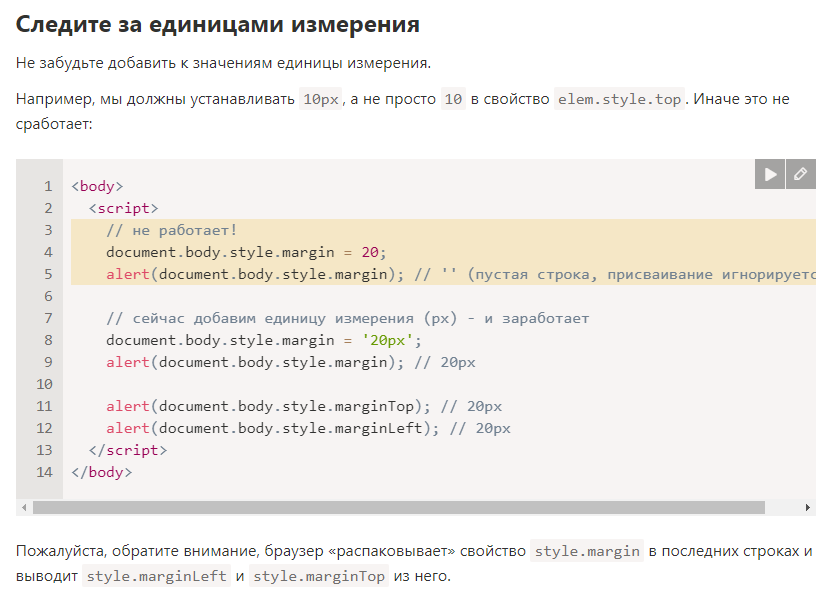Click line number 10 in the gutter
Image resolution: width=834 pixels, height=602 pixels.
click(x=44, y=384)
